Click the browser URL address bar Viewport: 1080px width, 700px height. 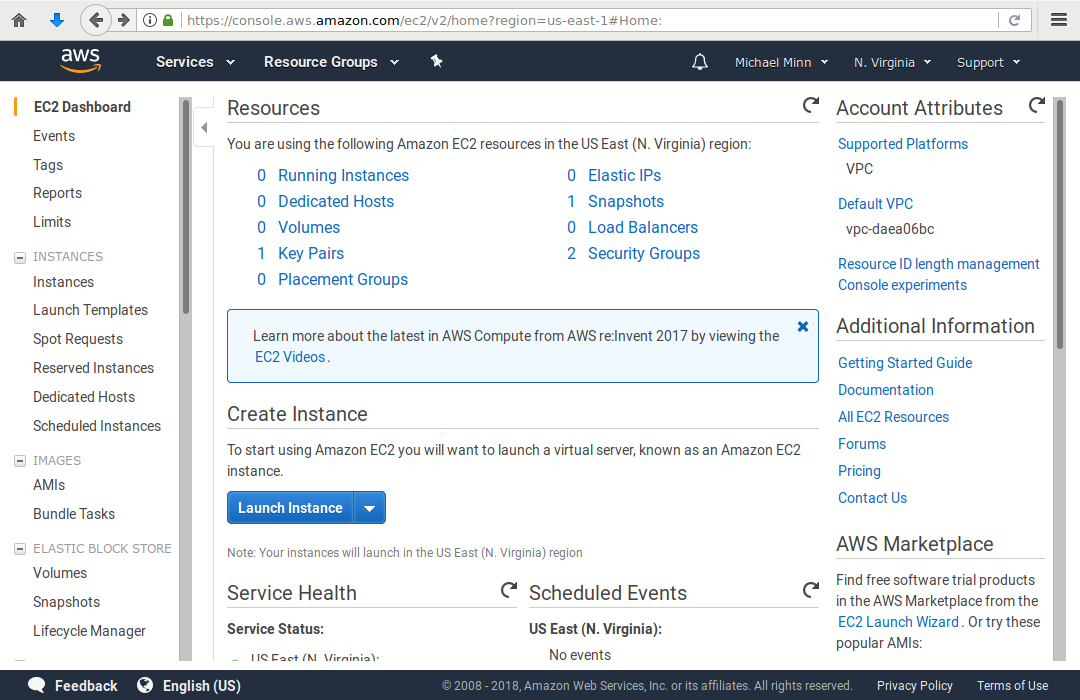coord(590,20)
